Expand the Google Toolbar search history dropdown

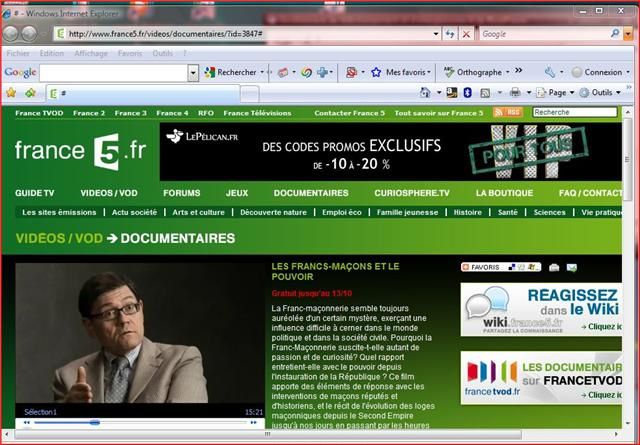(x=193, y=73)
